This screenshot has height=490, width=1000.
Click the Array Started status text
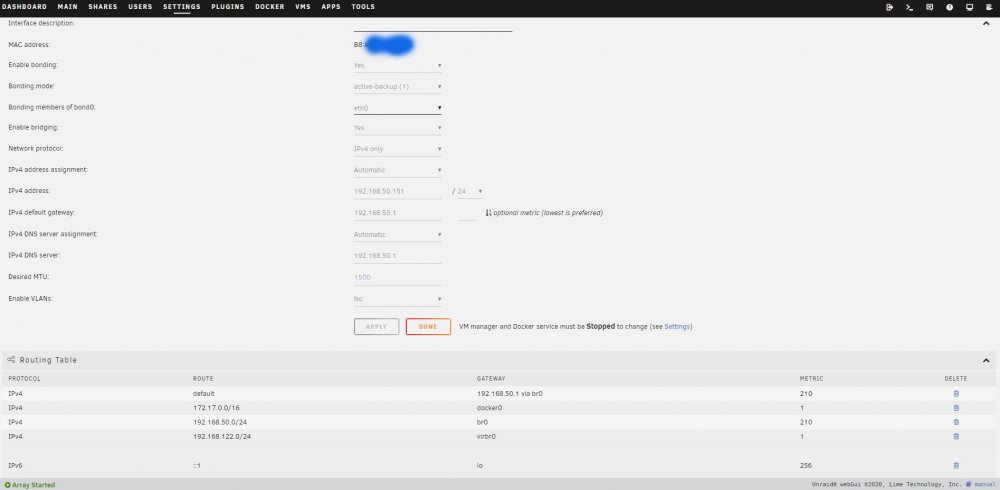pyautogui.click(x=33, y=485)
